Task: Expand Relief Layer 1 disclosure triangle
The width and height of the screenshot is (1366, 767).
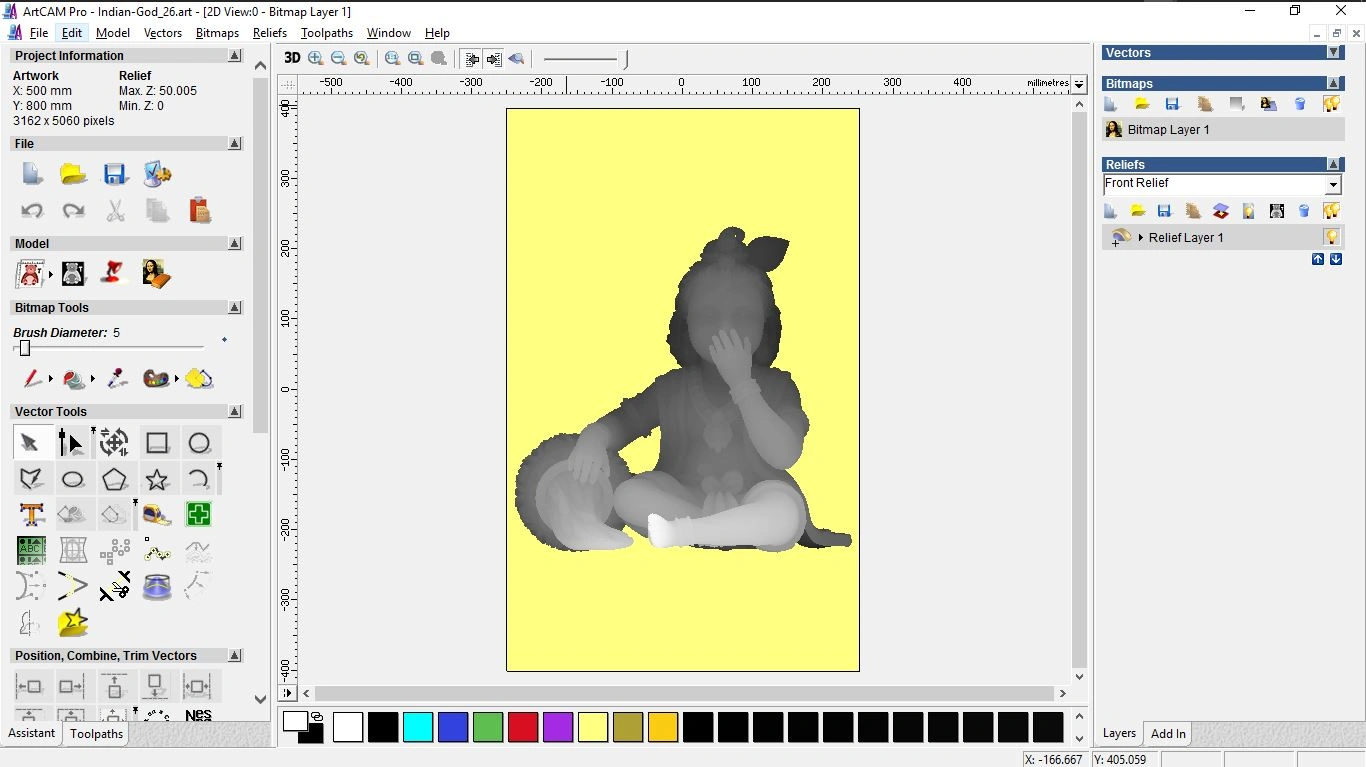Action: 1141,238
